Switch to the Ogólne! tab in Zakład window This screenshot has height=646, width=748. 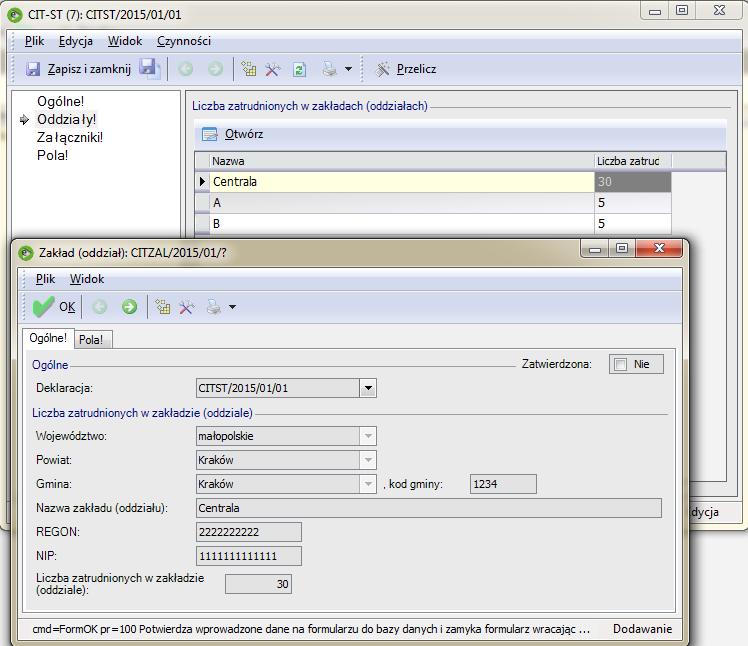pyautogui.click(x=48, y=338)
